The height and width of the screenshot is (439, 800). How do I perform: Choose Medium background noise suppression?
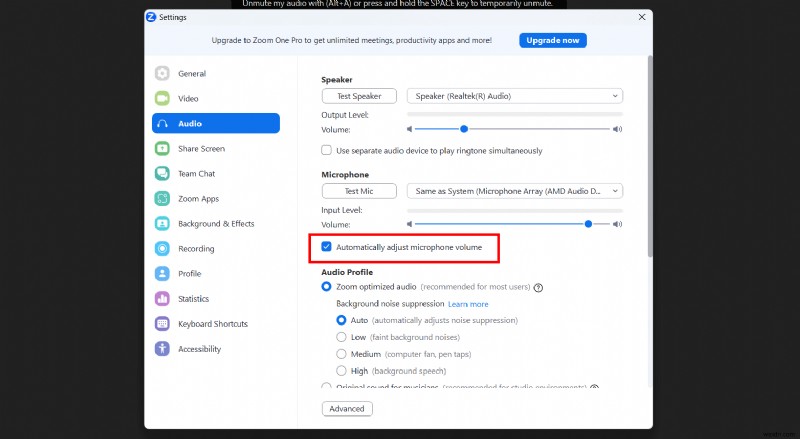[341, 354]
